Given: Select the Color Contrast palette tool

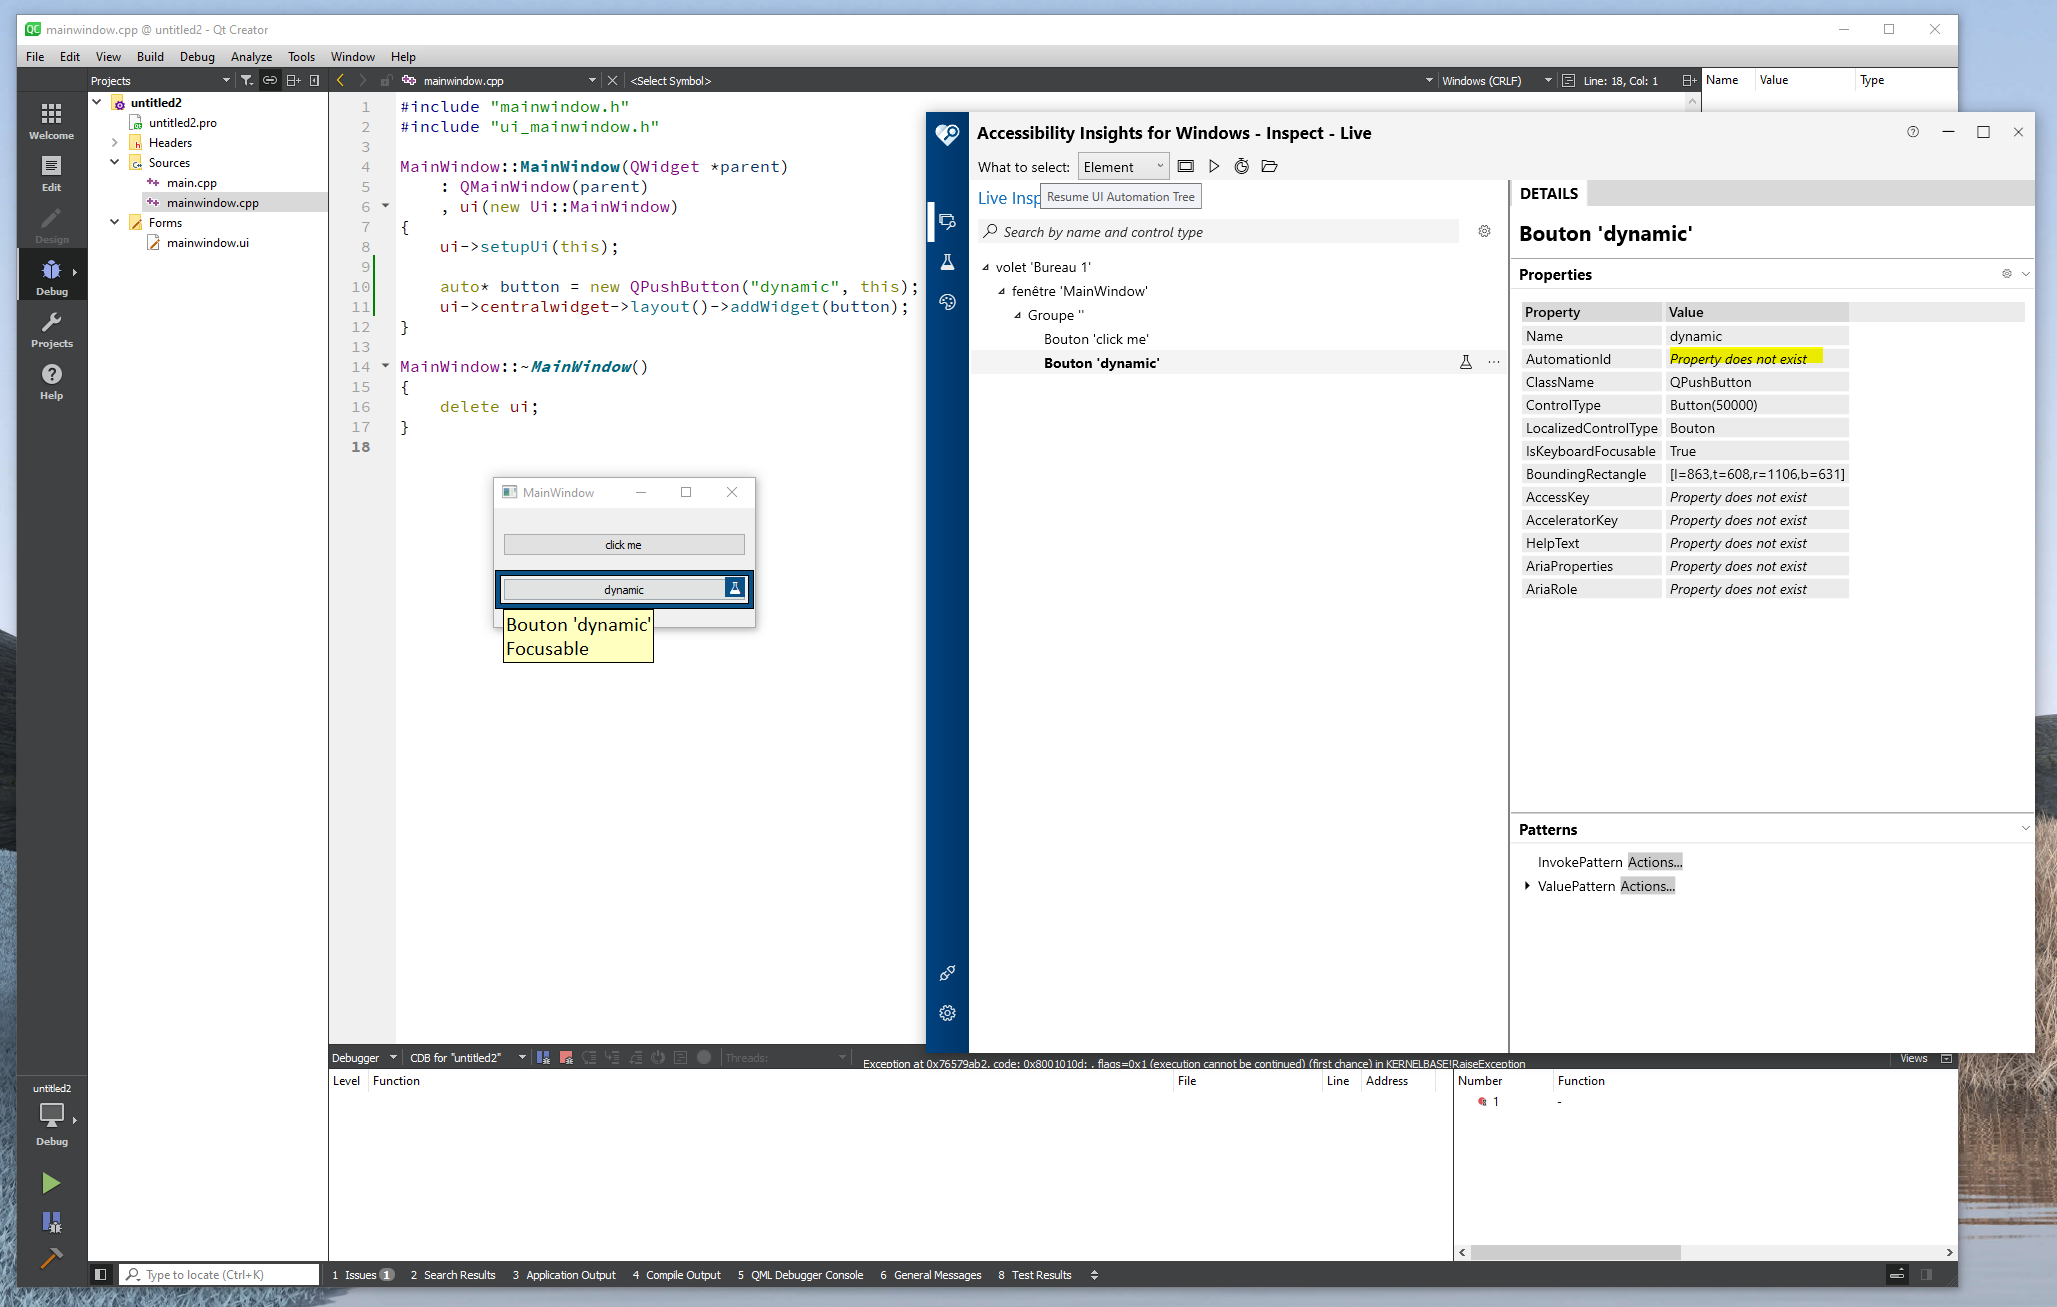Looking at the screenshot, I should [947, 302].
